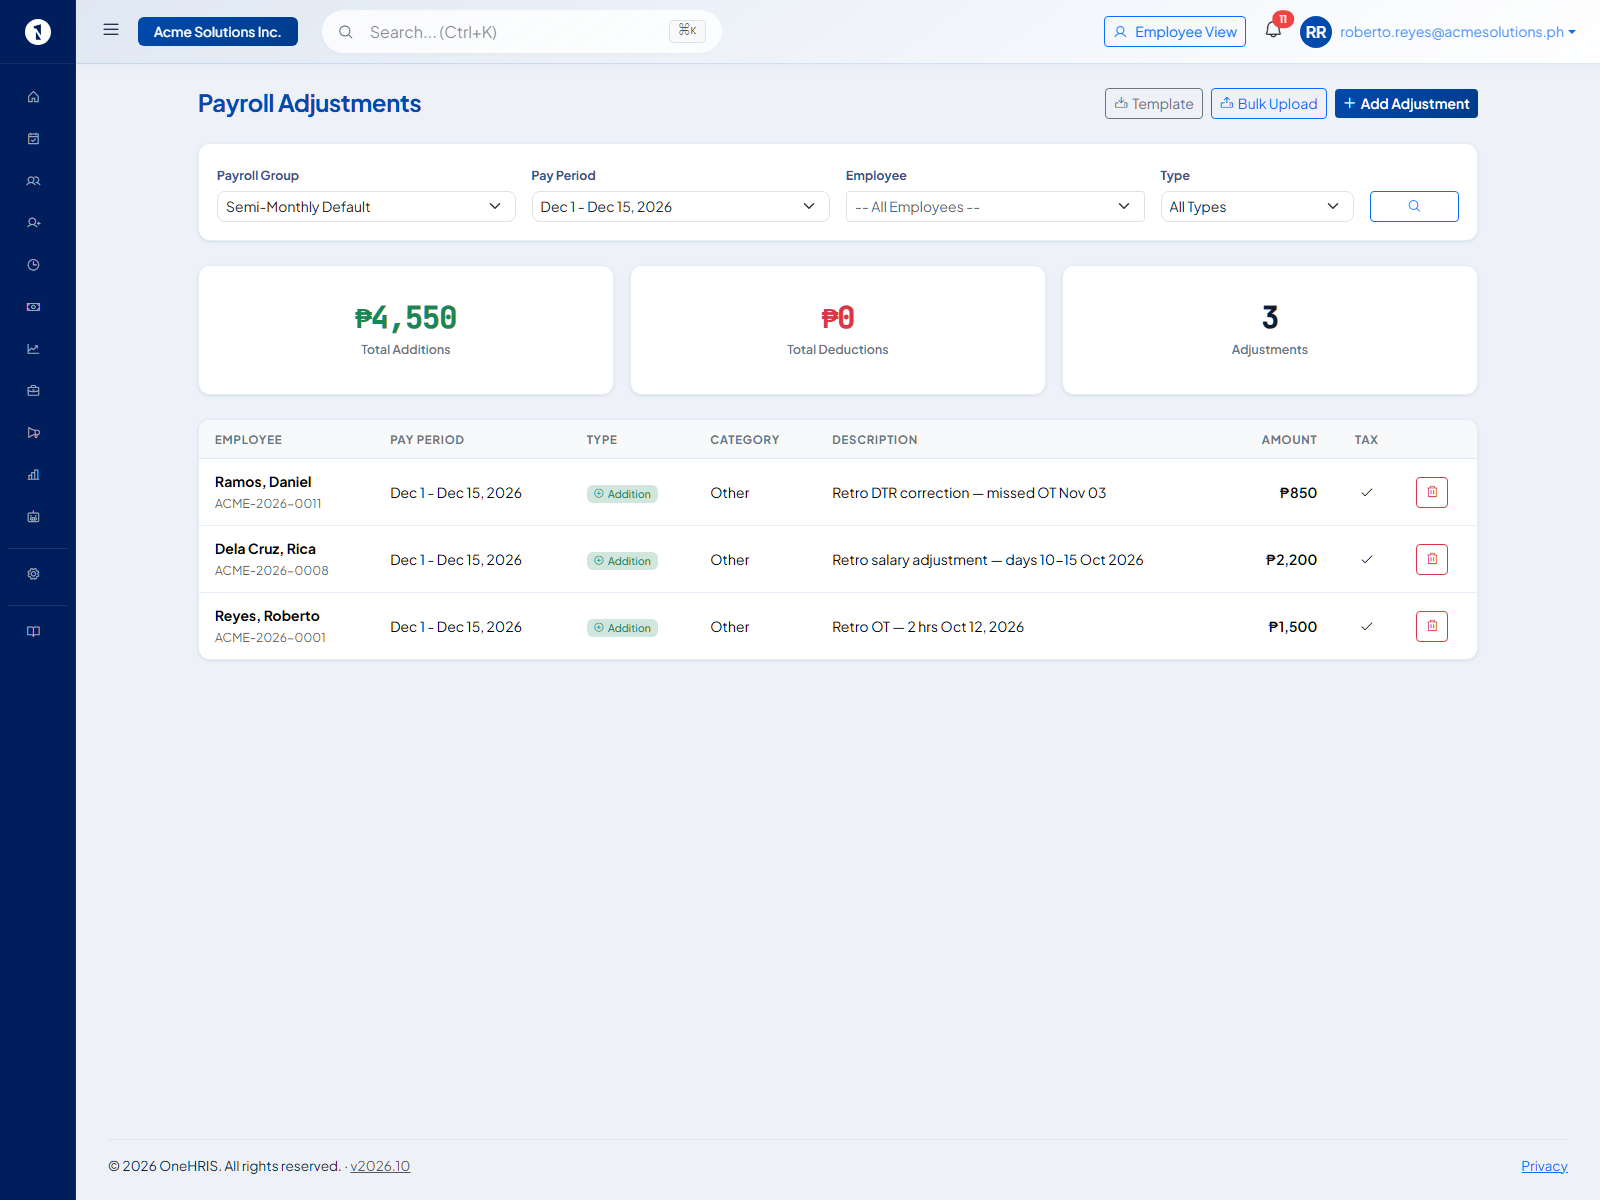Click the Employee column header
Screen dimensions: 1600x1200
pyautogui.click(x=248, y=440)
